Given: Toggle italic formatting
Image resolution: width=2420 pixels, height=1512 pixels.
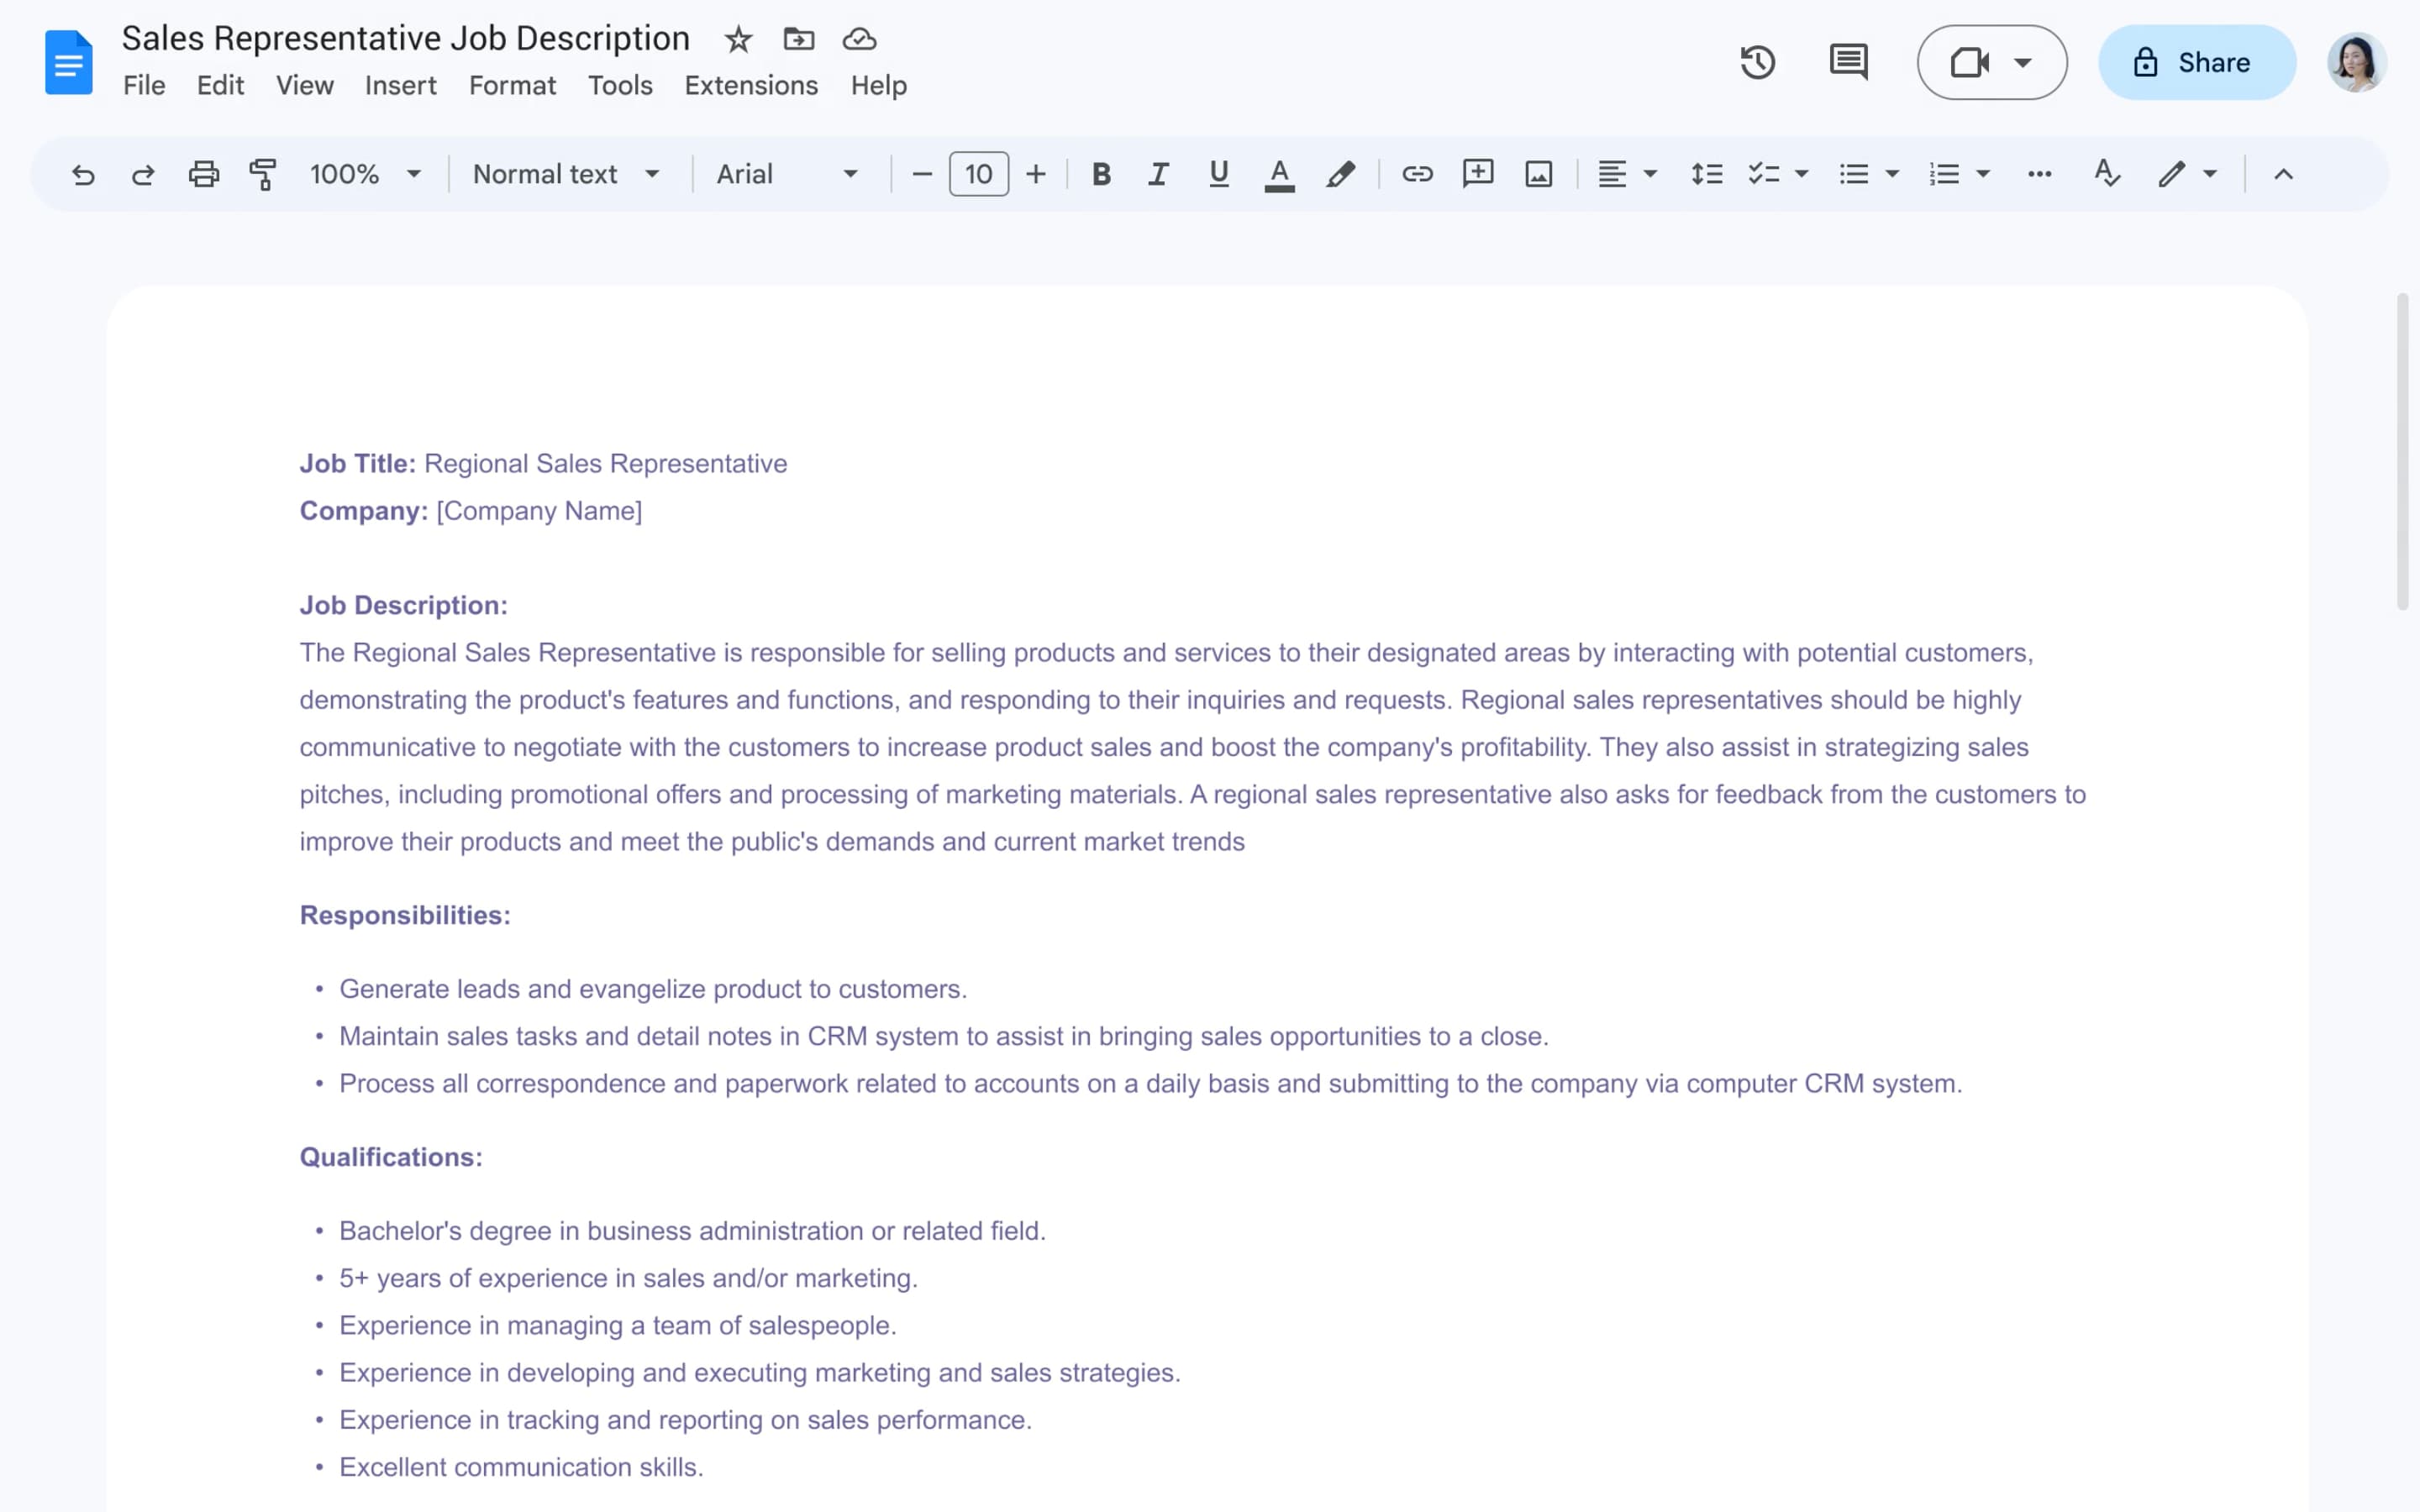Looking at the screenshot, I should click(1158, 175).
